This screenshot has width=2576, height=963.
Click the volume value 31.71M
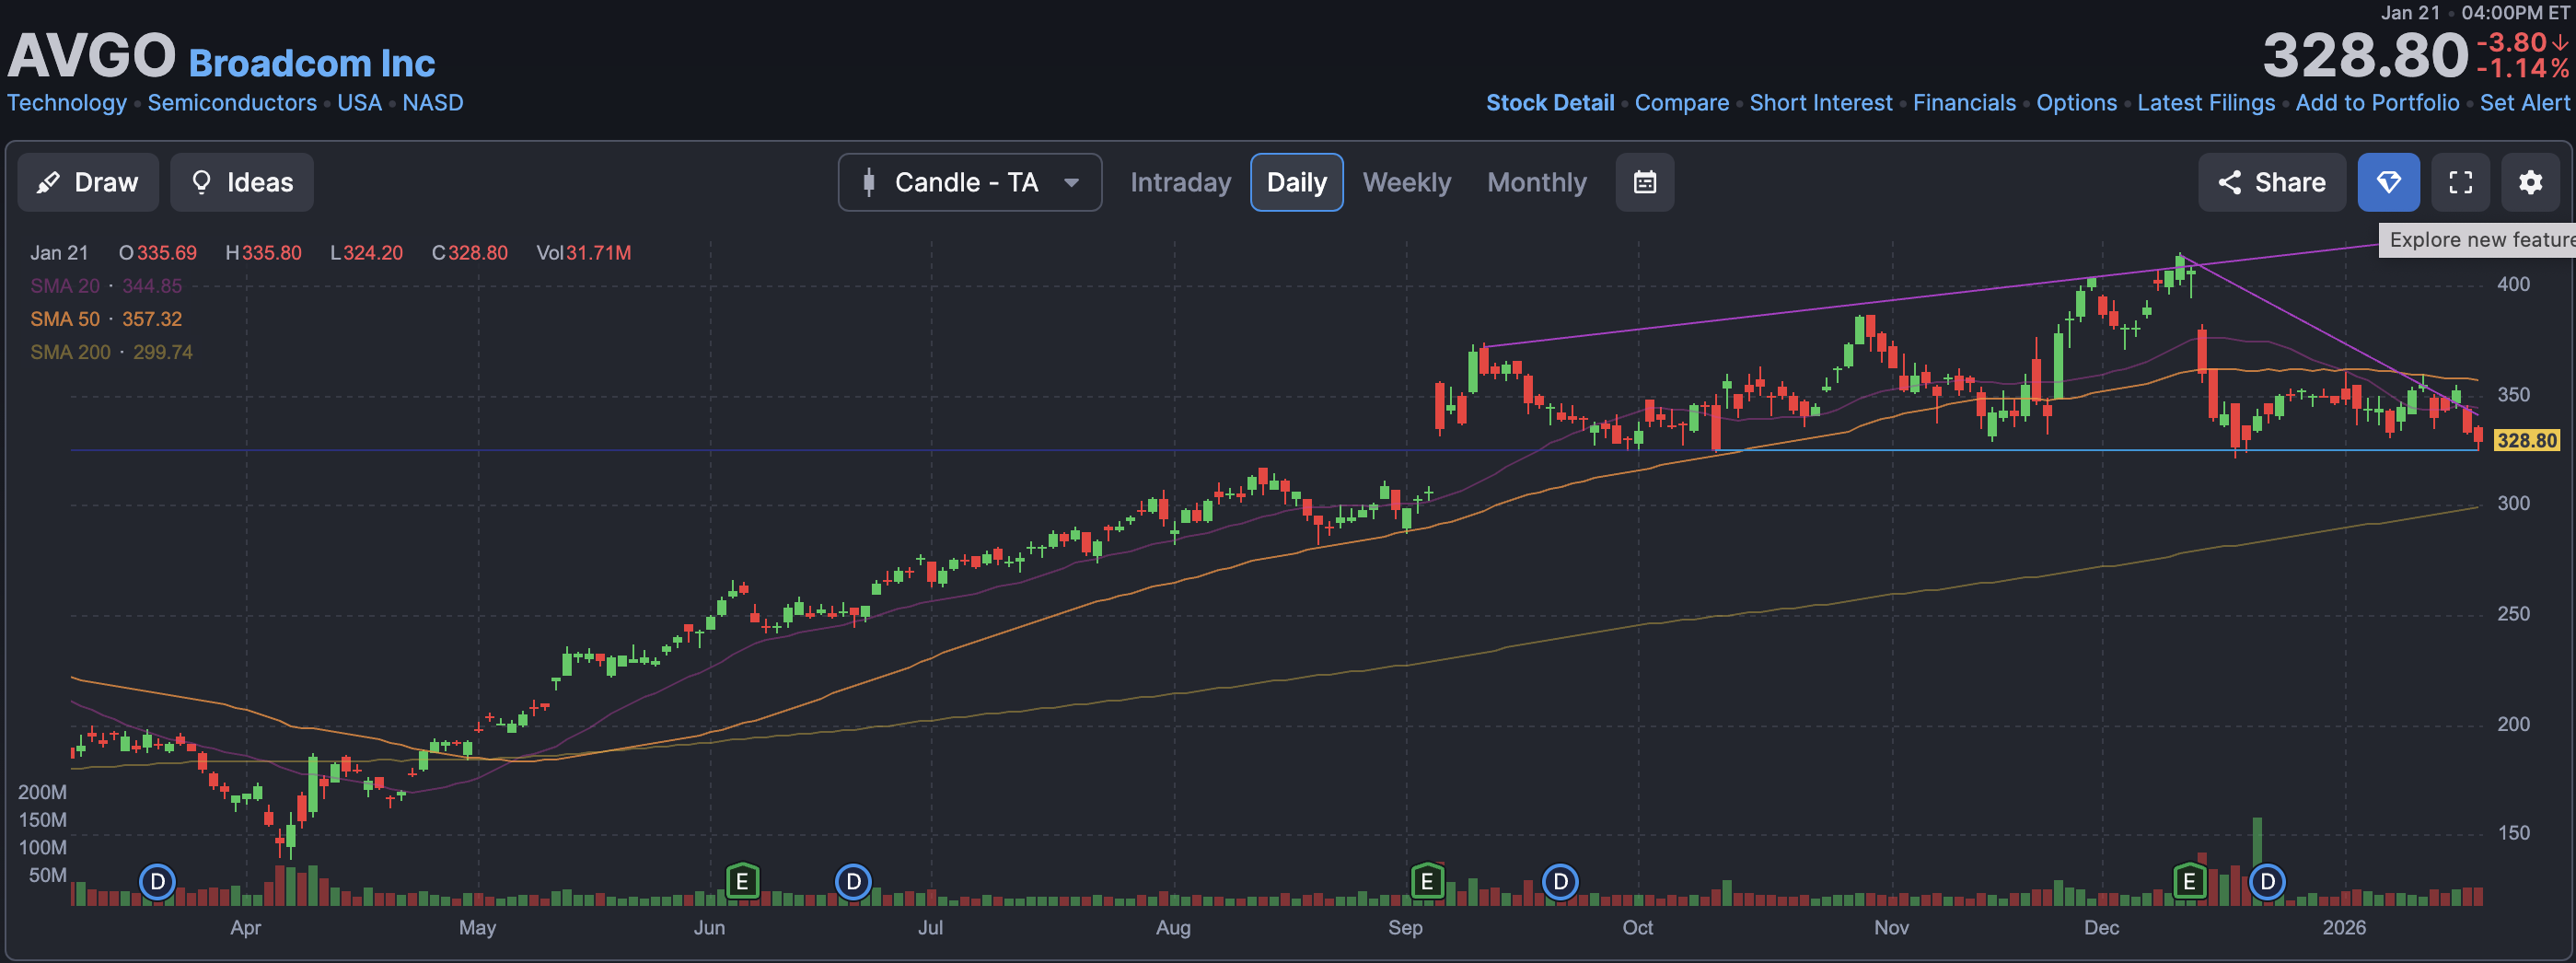pos(599,253)
